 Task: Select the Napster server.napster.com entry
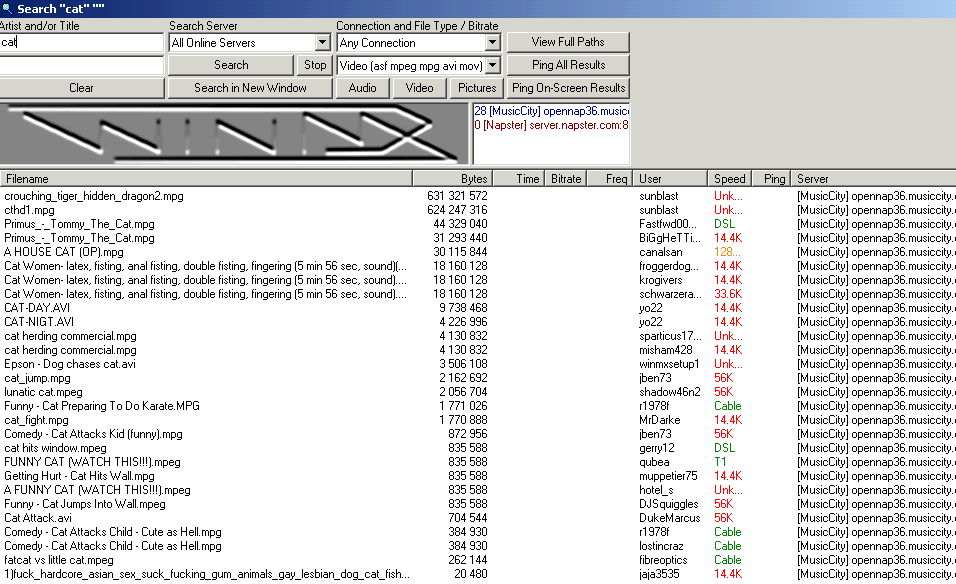tap(551, 125)
